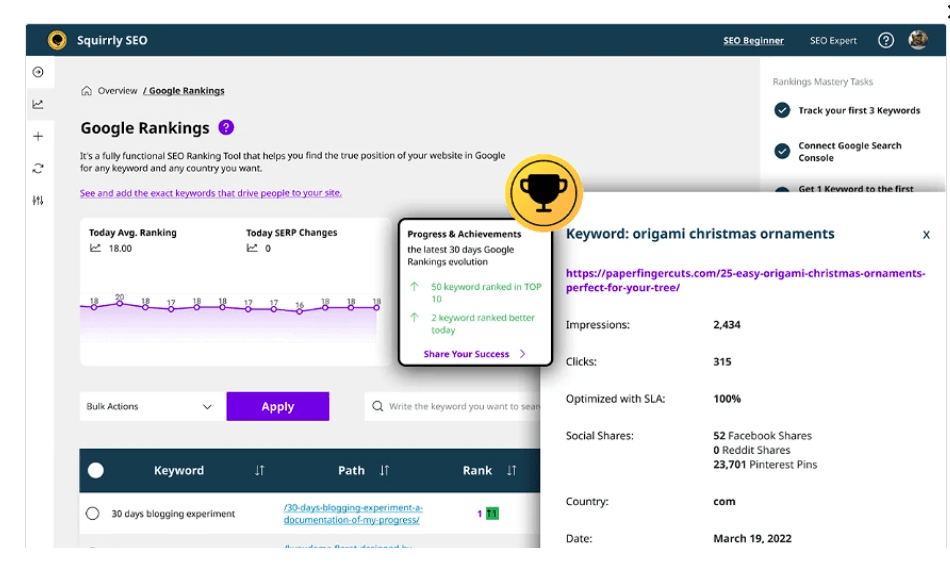The height and width of the screenshot is (573, 950).
Task: Click the plus icon in sidebar
Action: click(x=38, y=136)
